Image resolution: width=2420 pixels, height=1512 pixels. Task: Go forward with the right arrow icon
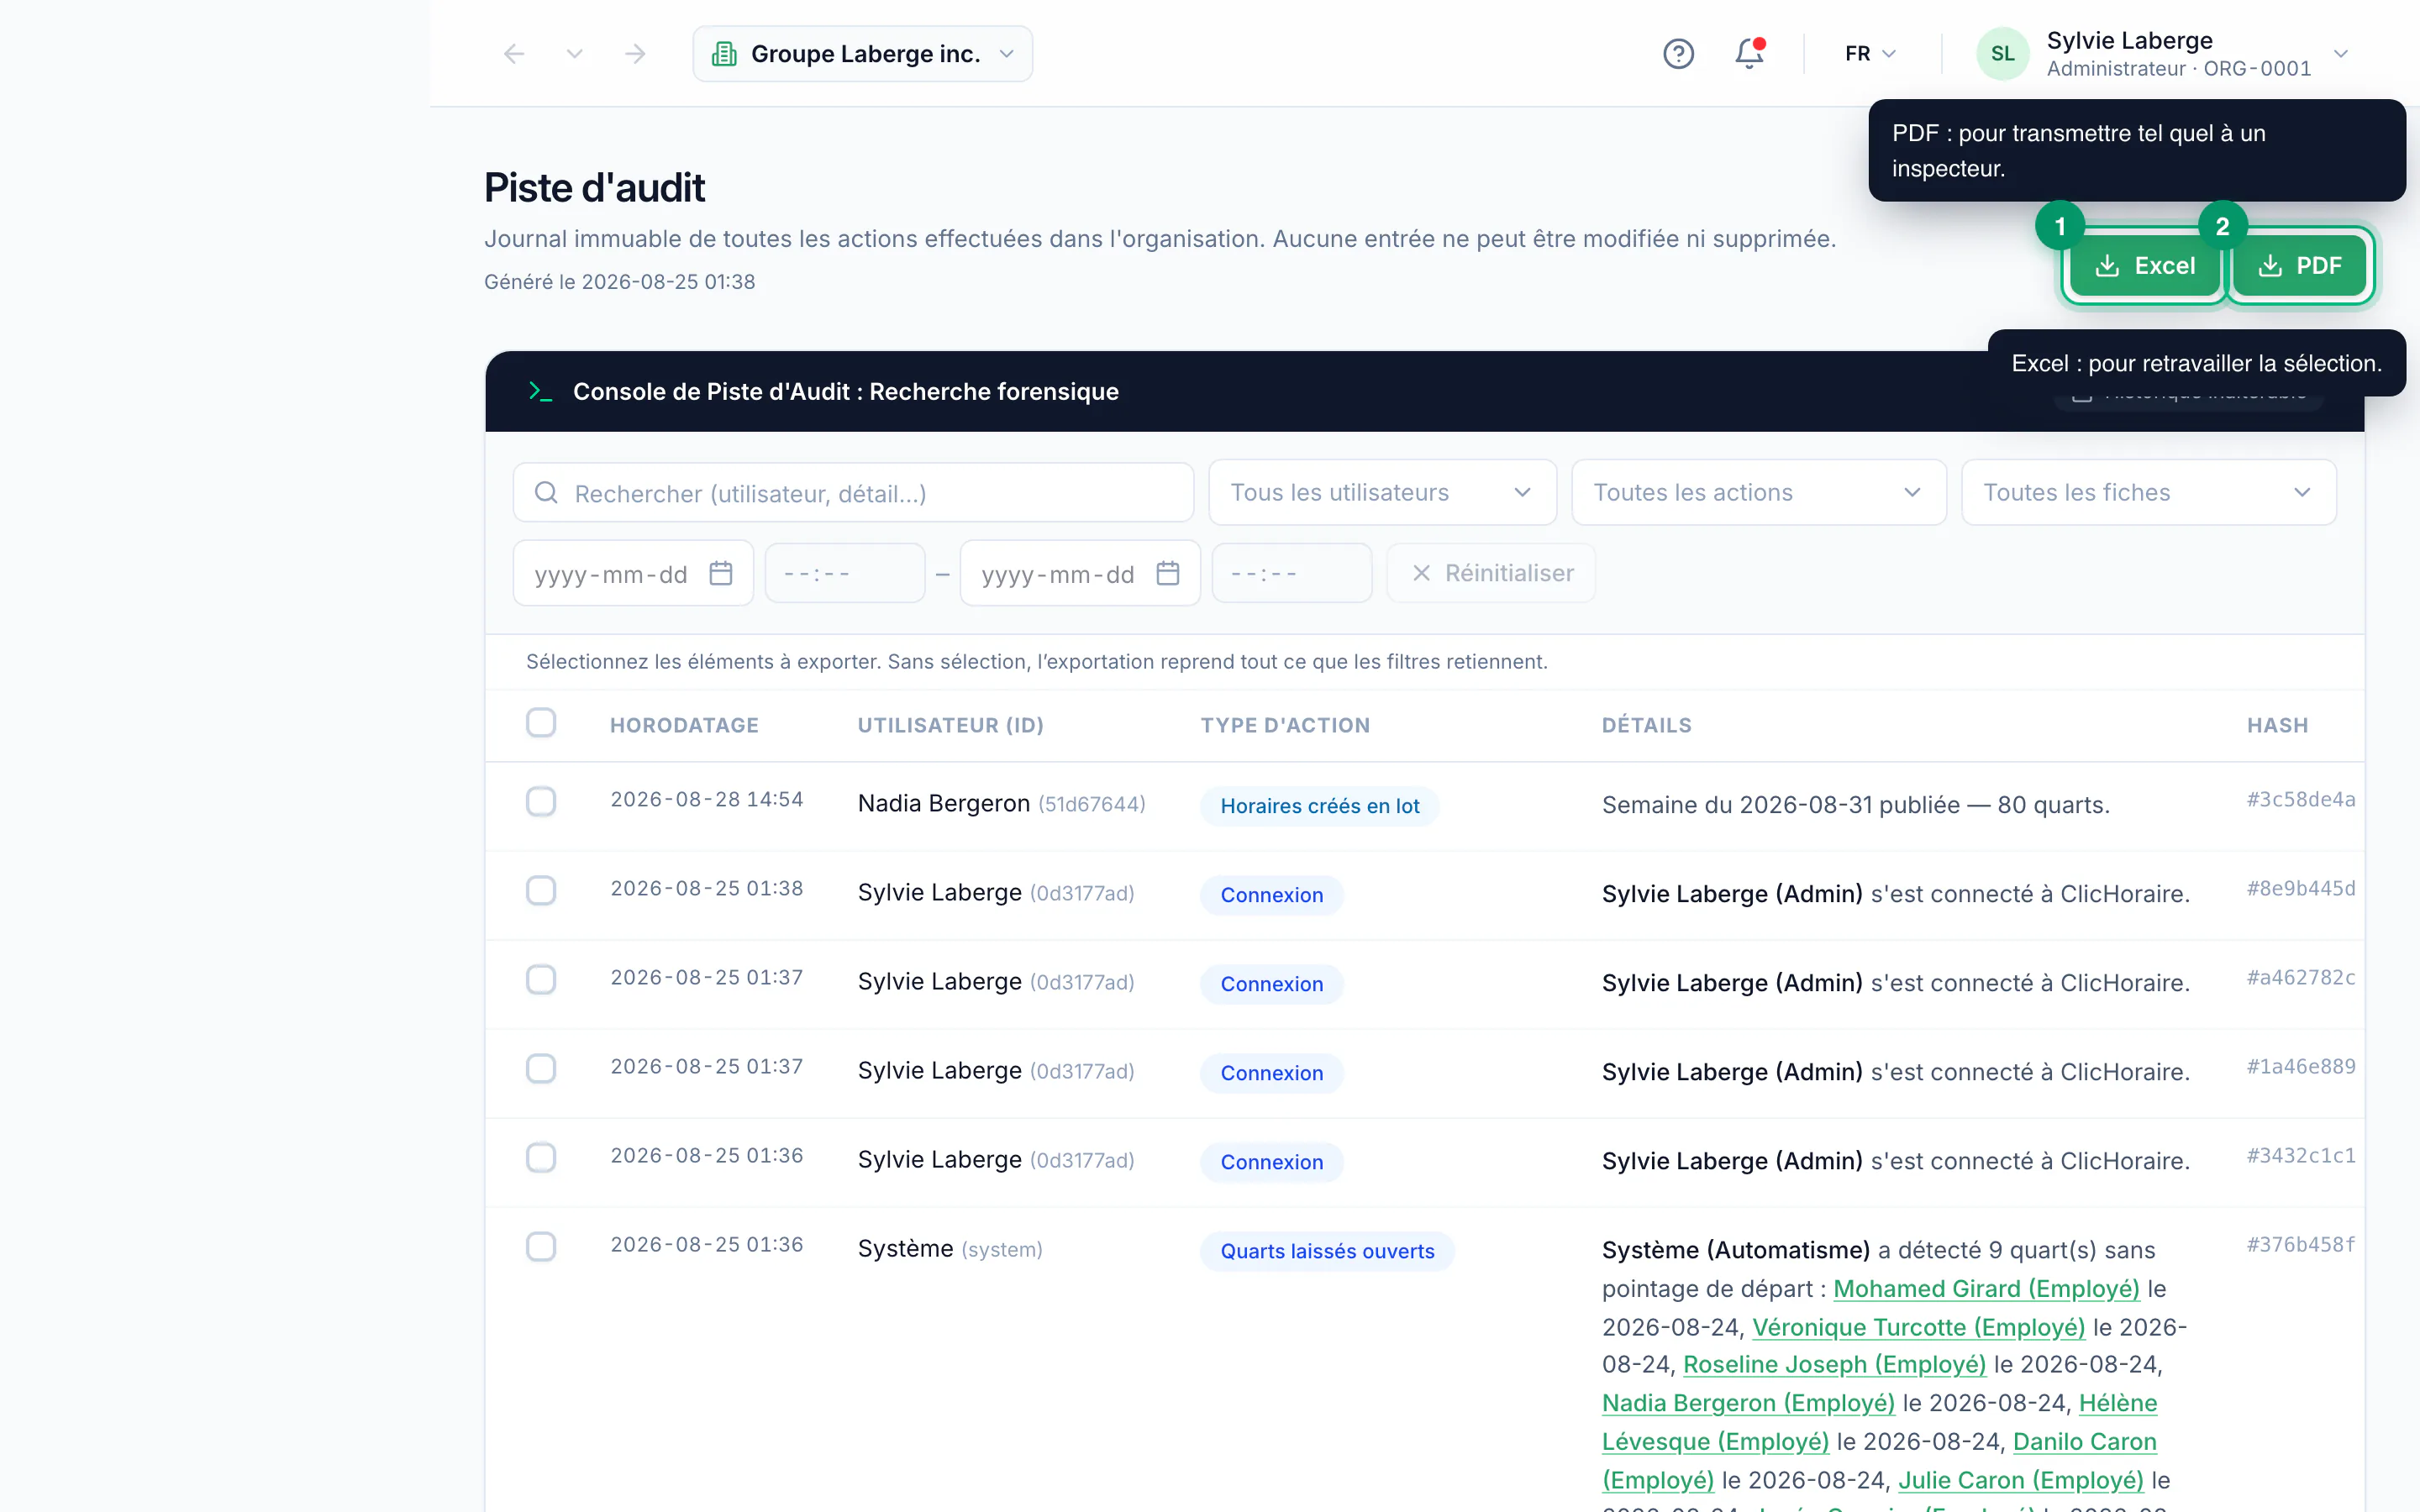point(635,54)
